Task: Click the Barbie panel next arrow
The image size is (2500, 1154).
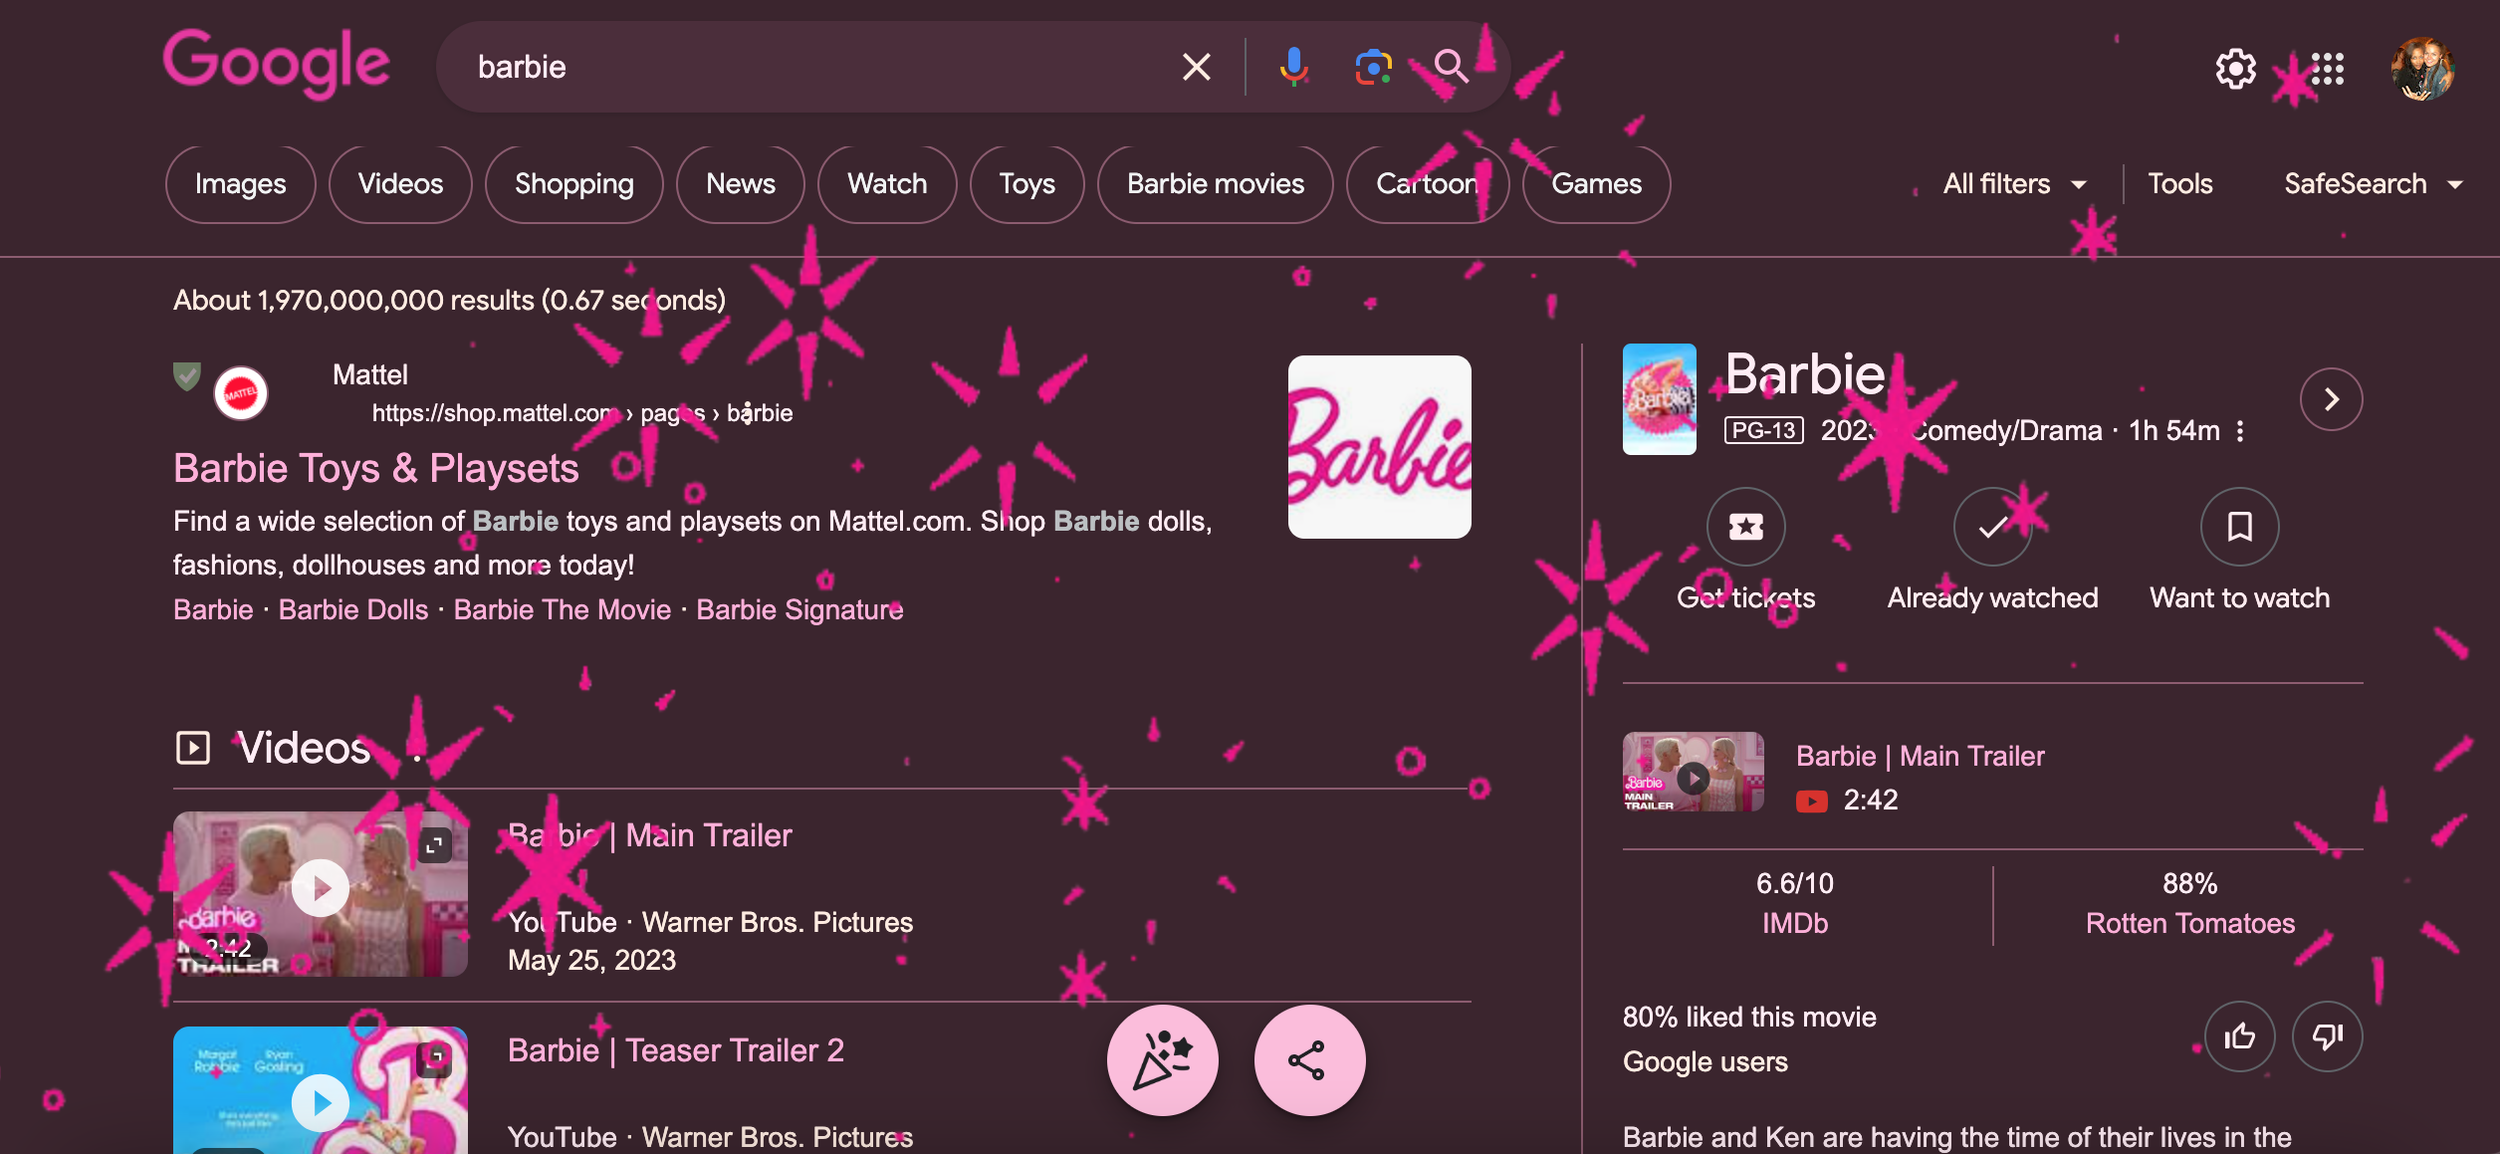Action: (x=2331, y=399)
